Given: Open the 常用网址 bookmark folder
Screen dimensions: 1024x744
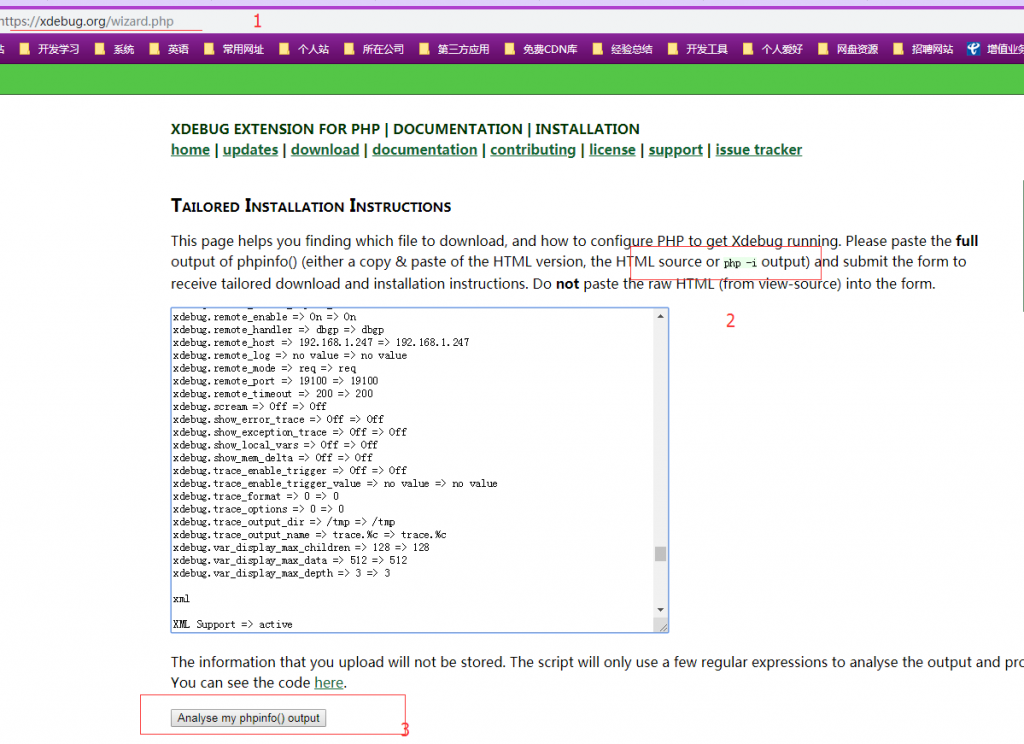Looking at the screenshot, I should click(x=234, y=49).
